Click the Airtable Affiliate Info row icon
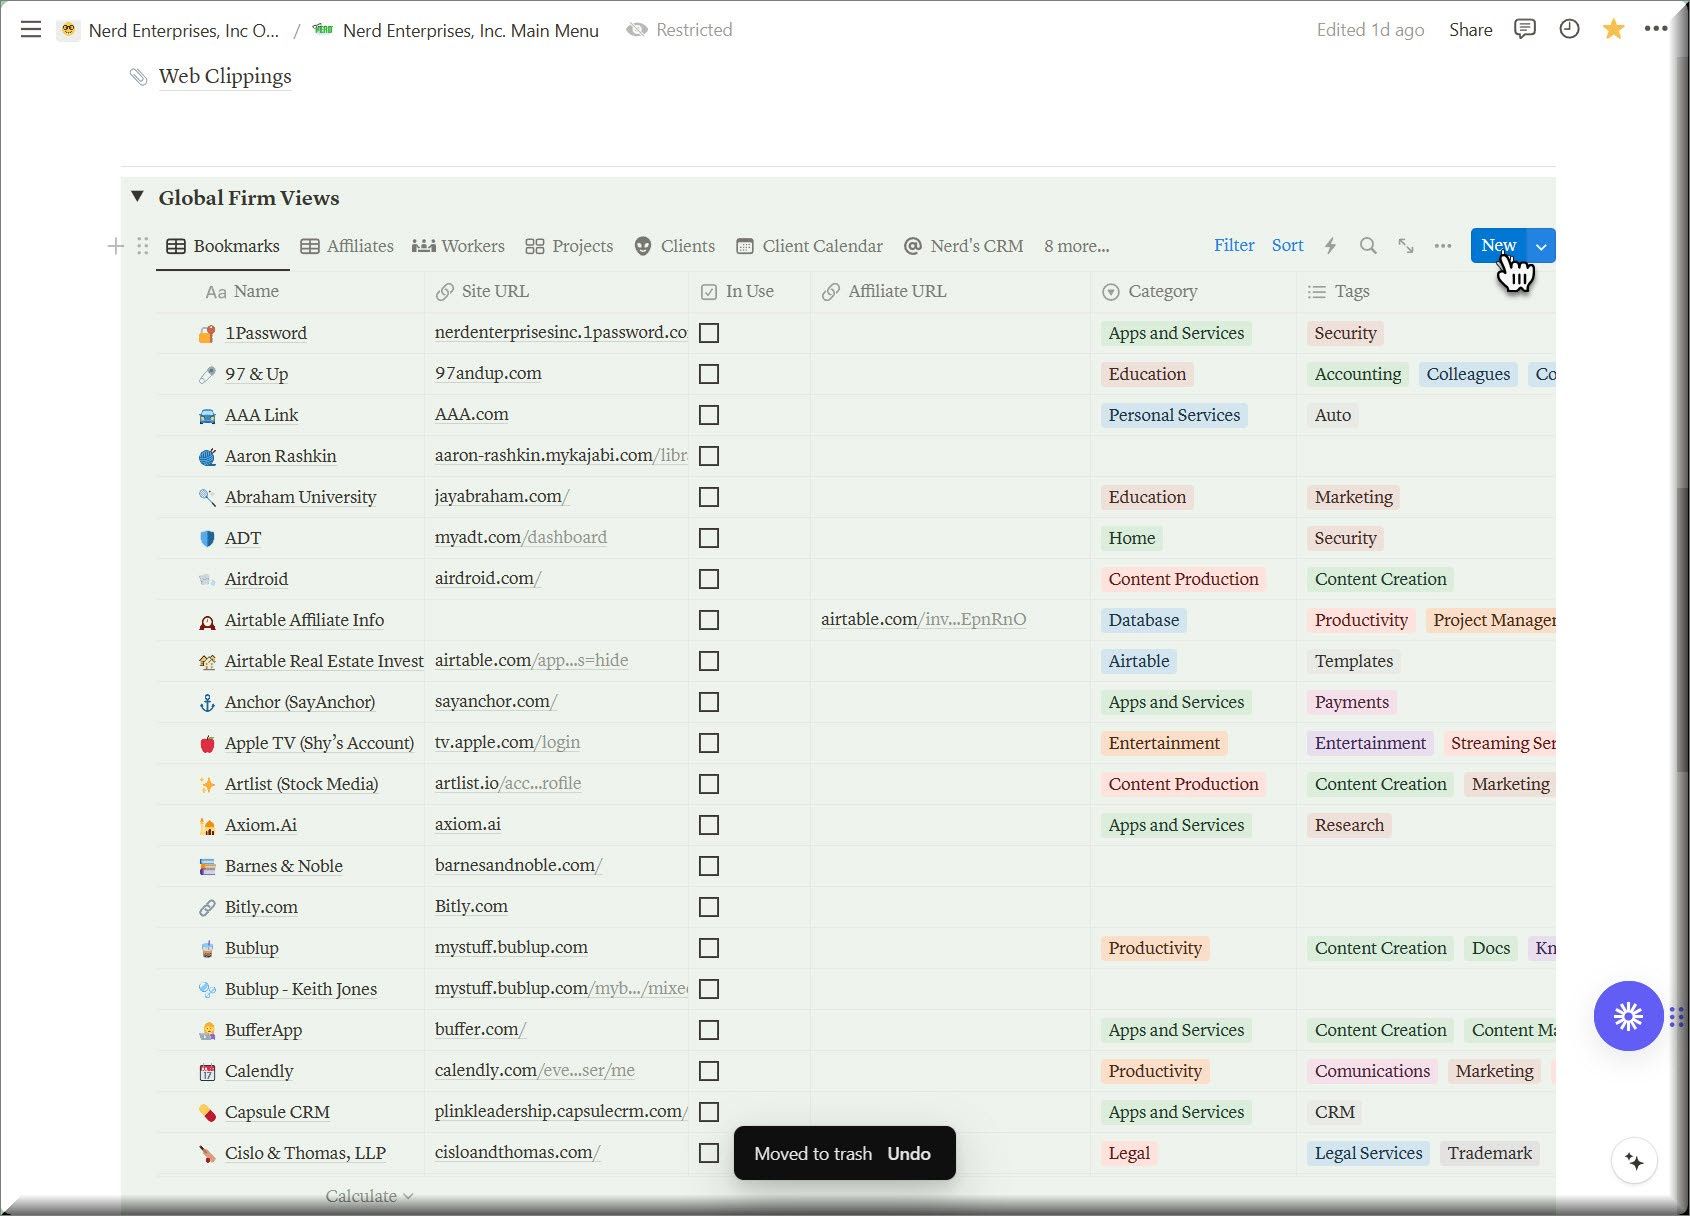 (x=207, y=621)
